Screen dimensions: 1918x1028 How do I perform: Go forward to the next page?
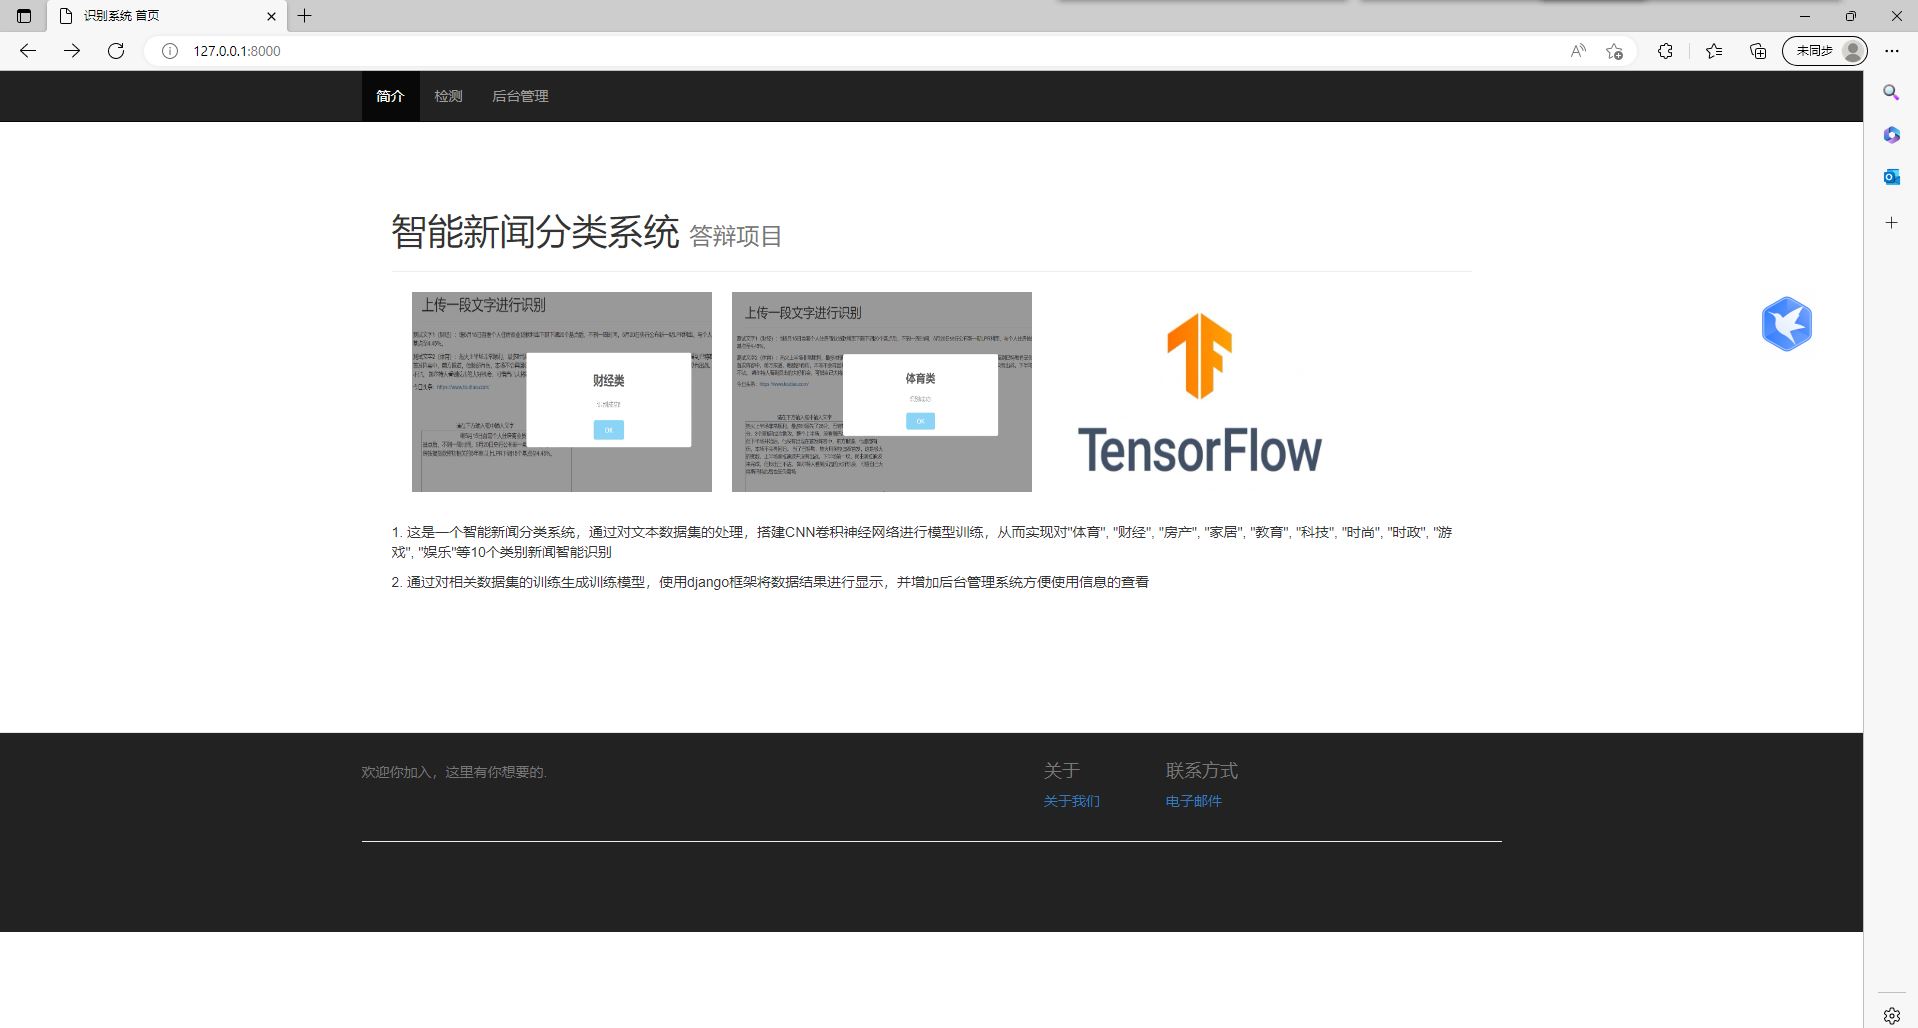(72, 51)
